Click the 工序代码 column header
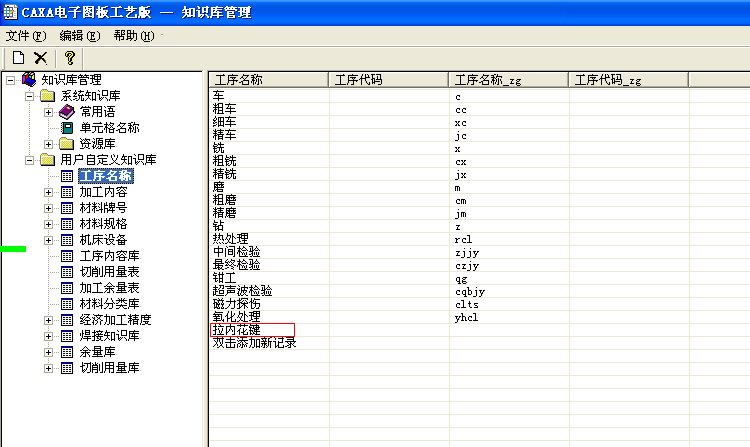The height and width of the screenshot is (447, 750). (x=389, y=80)
